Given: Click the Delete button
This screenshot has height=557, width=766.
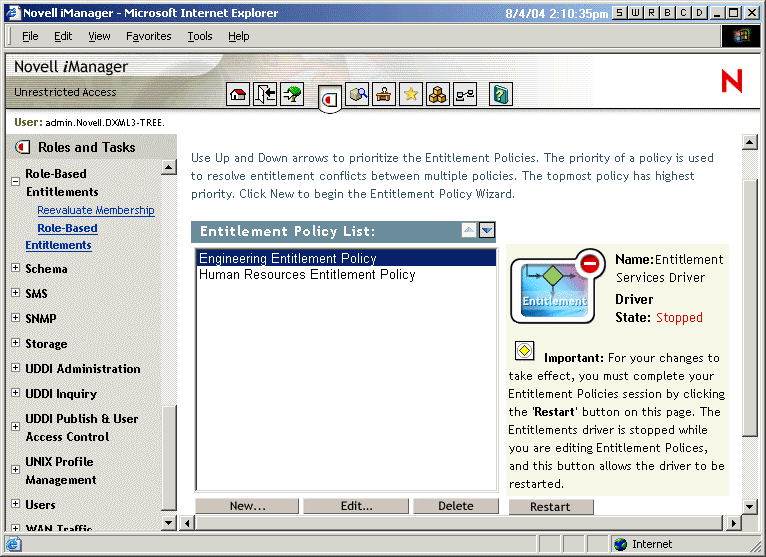Looking at the screenshot, I should pos(456,506).
